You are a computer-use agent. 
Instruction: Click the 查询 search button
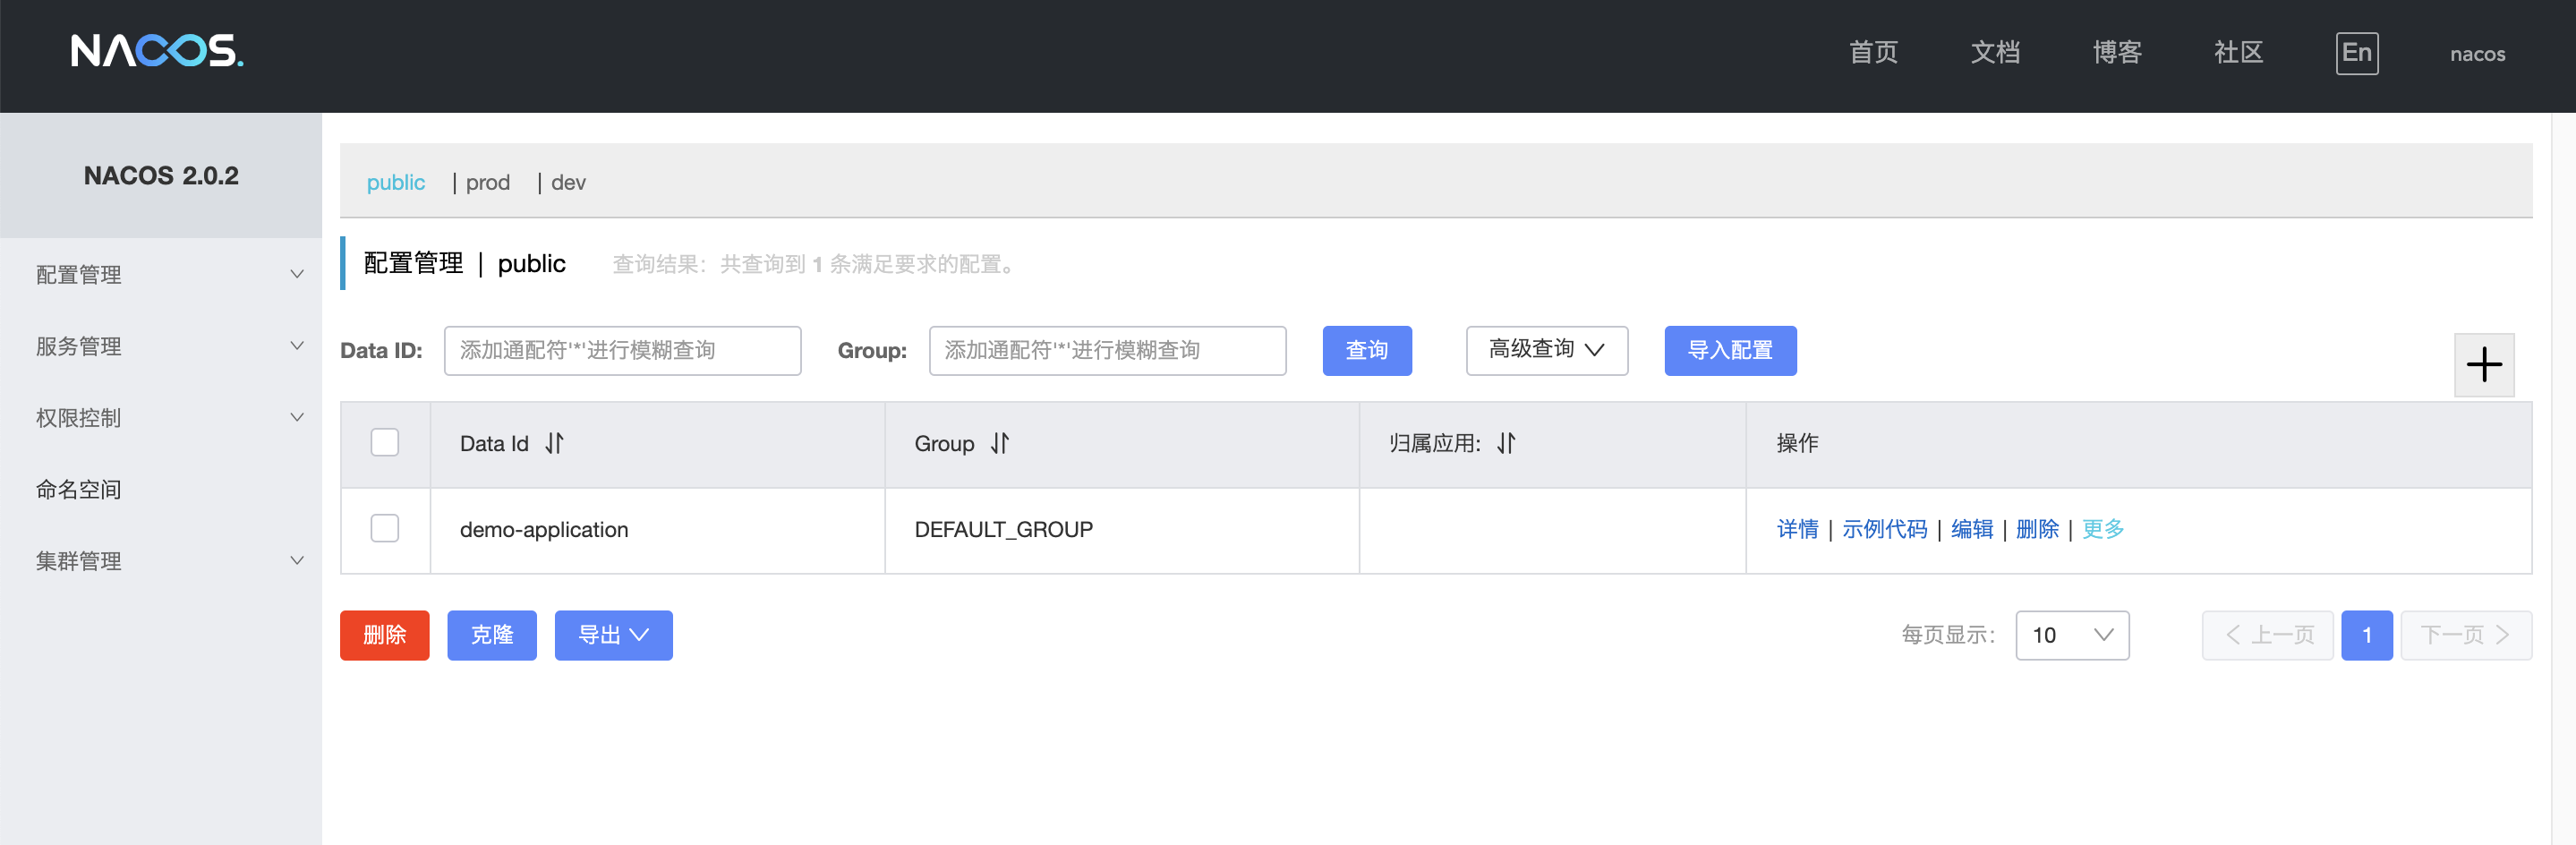(x=1367, y=350)
